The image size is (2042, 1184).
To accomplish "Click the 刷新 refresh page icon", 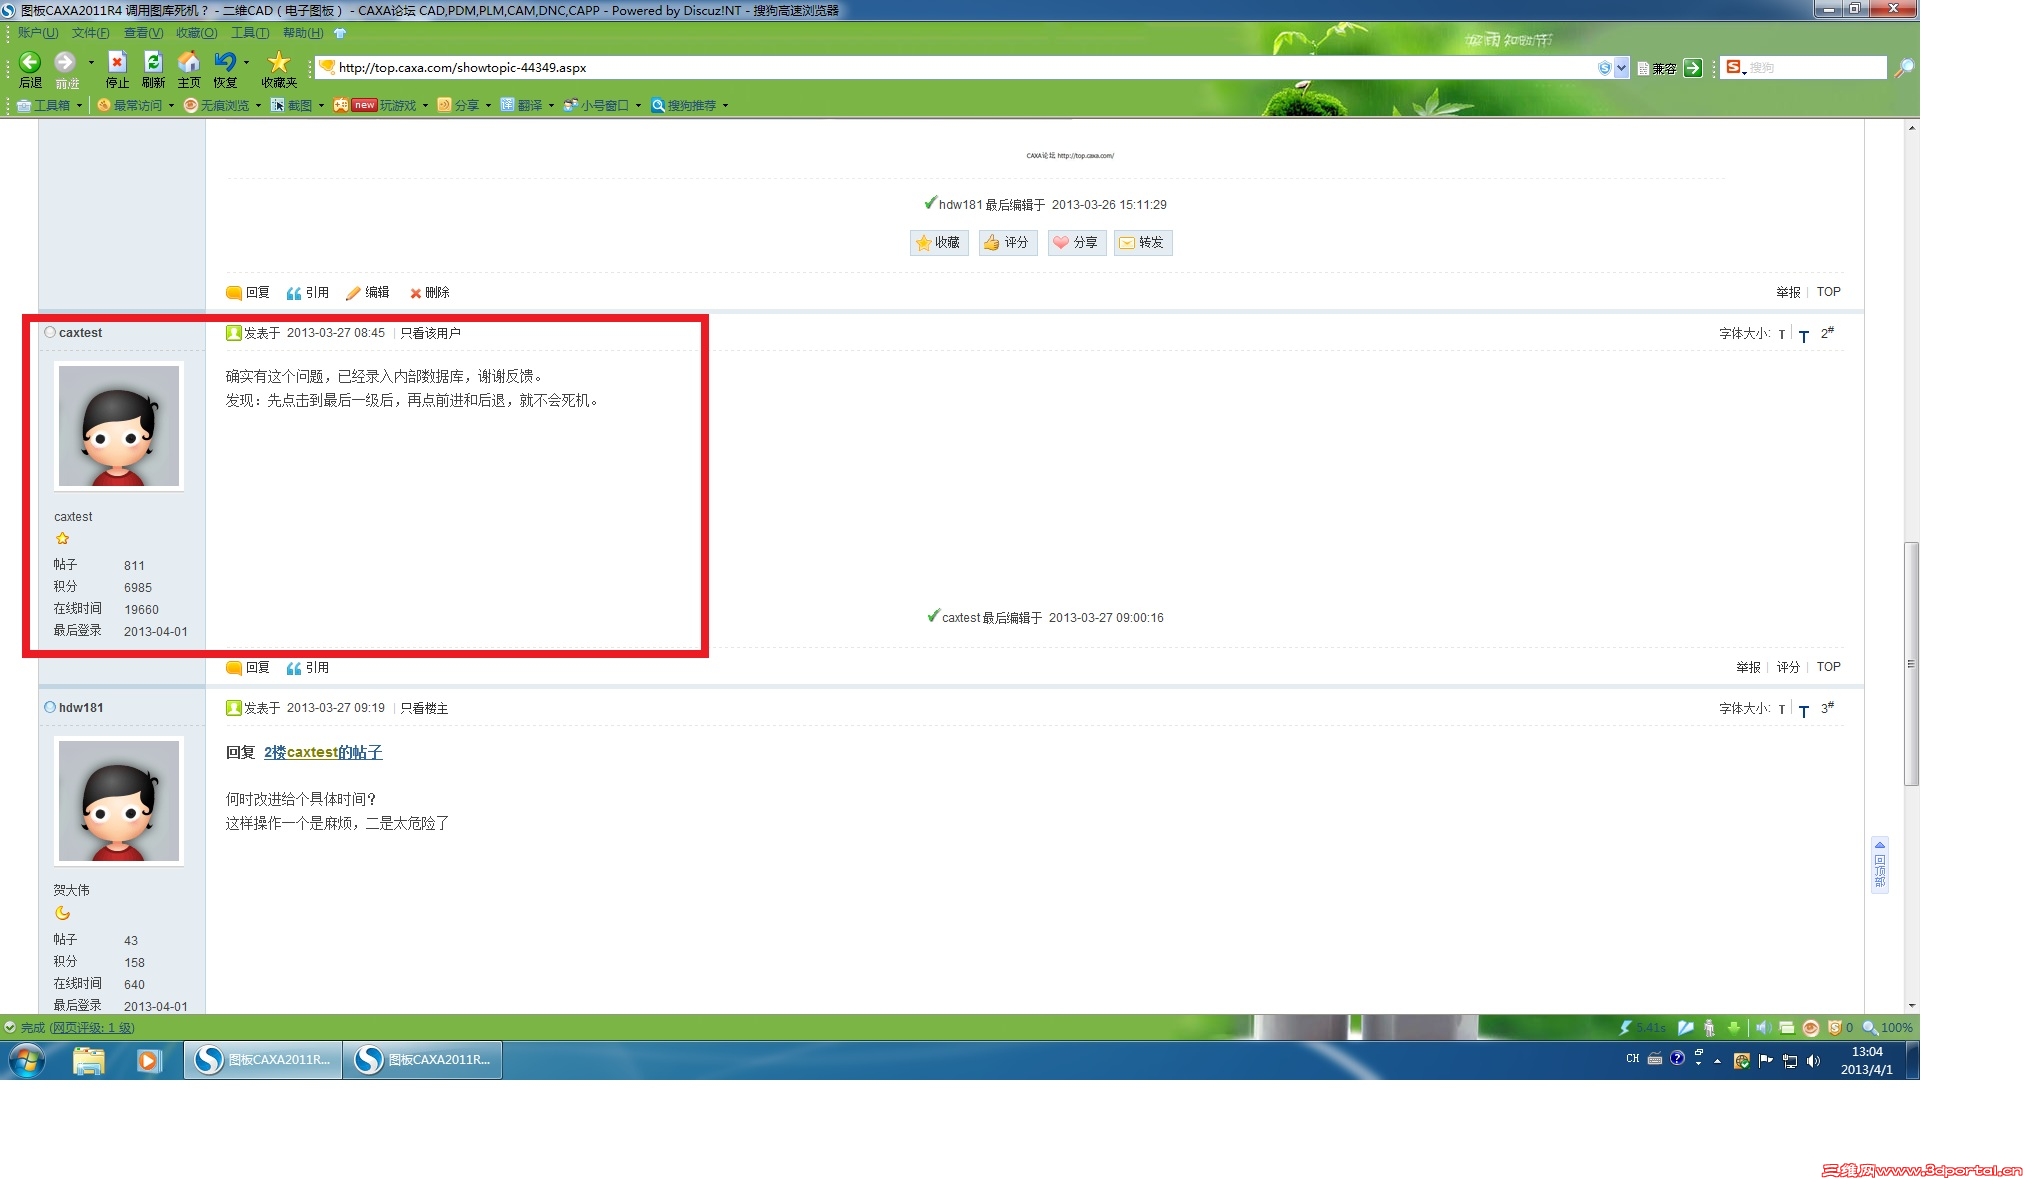I will [x=153, y=63].
